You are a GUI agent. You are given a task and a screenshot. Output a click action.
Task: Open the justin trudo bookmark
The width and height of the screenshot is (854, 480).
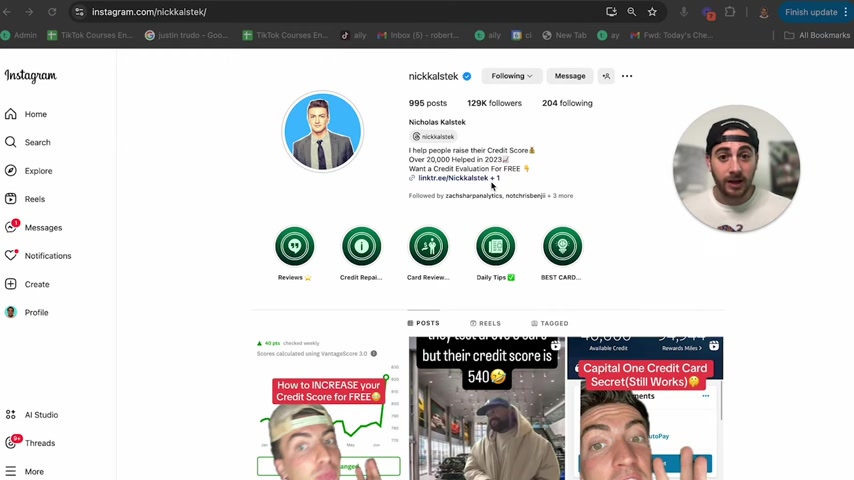point(187,35)
